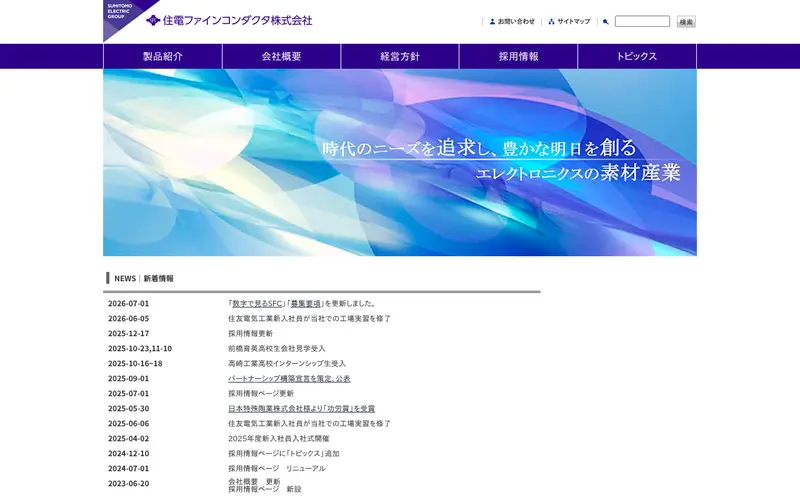The height and width of the screenshot is (500, 800).
Task: Open the 数字で見るSFC news link
Action: tap(257, 304)
